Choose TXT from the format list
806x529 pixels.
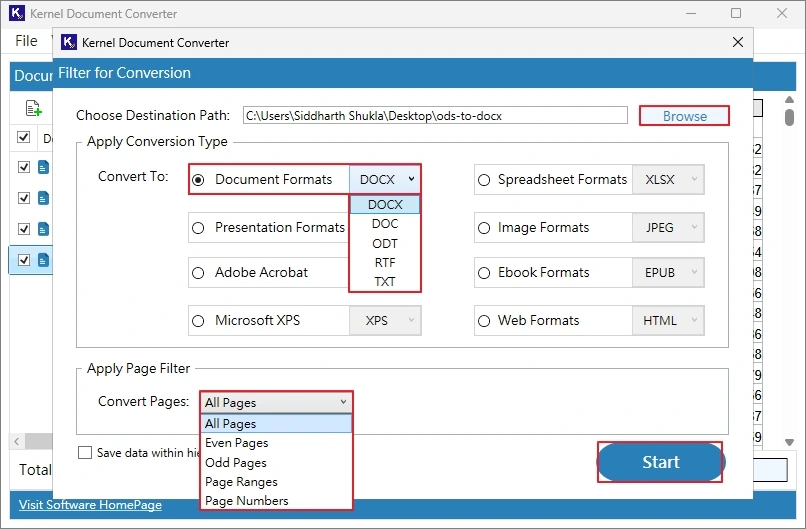coord(385,282)
